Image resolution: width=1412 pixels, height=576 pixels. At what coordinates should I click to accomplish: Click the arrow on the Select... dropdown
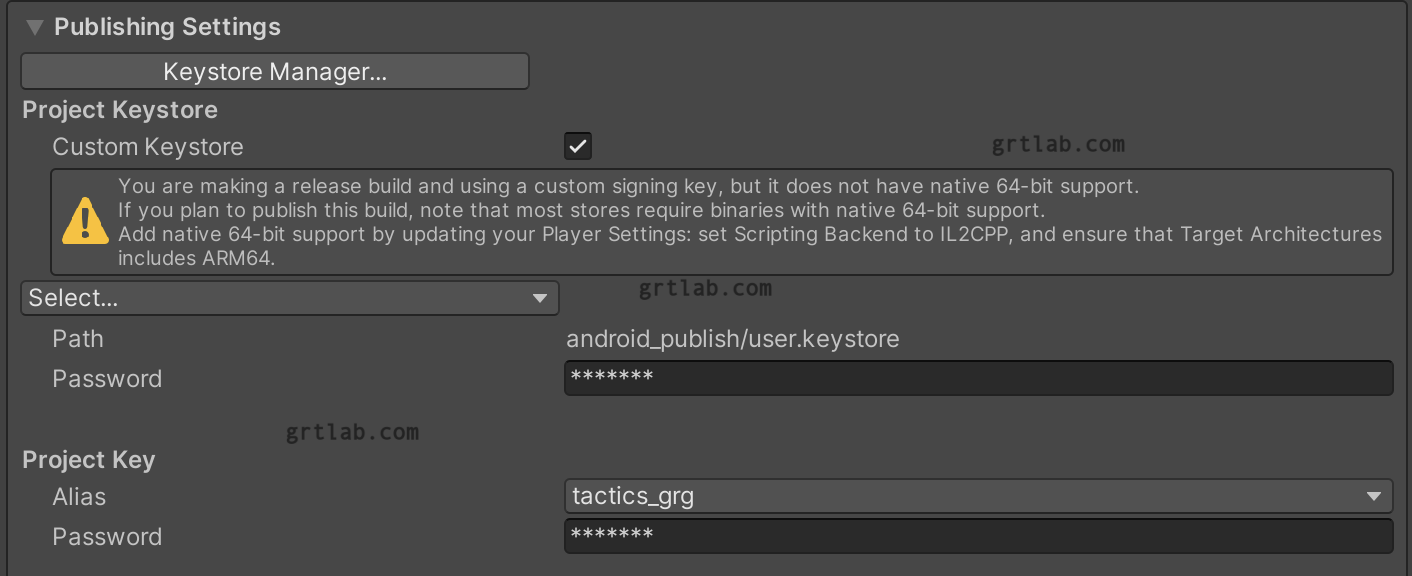coord(540,298)
